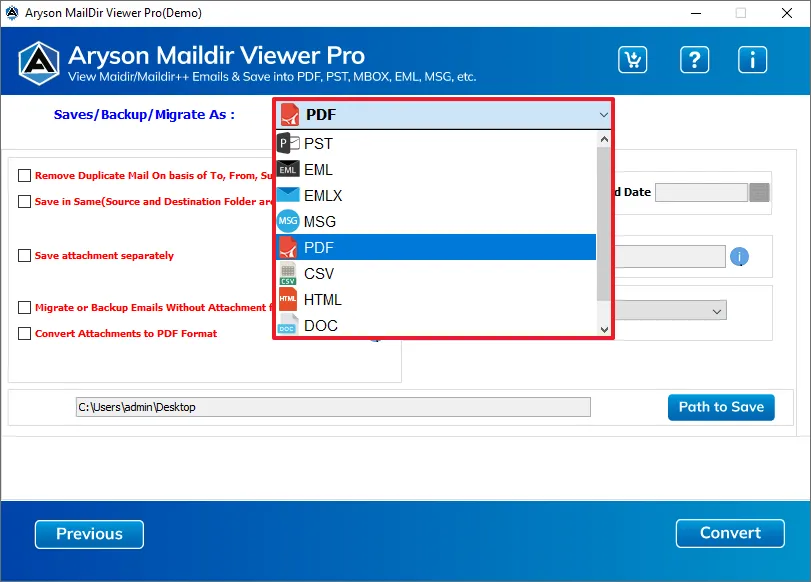The width and height of the screenshot is (811, 582).
Task: Choose MSG in the format list
Action: (436, 221)
